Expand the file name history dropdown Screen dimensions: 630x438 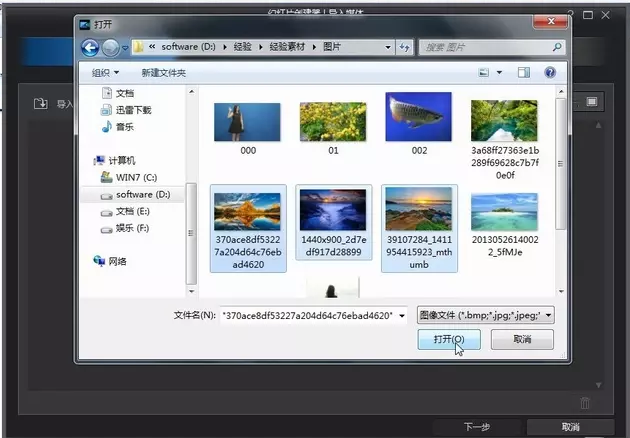click(402, 315)
